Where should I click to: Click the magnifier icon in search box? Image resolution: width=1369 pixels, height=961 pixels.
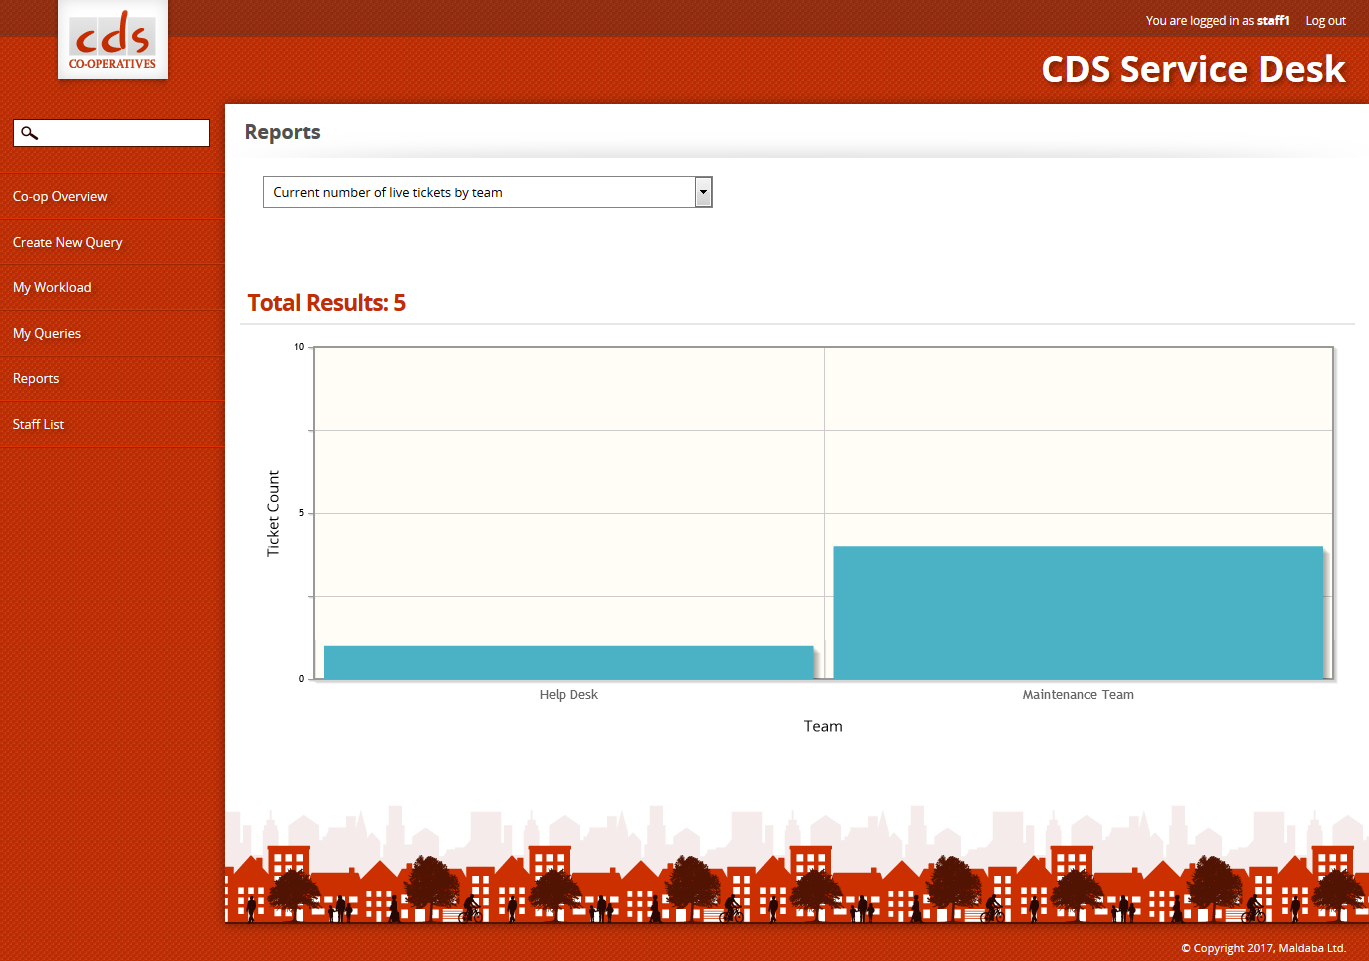pos(29,133)
